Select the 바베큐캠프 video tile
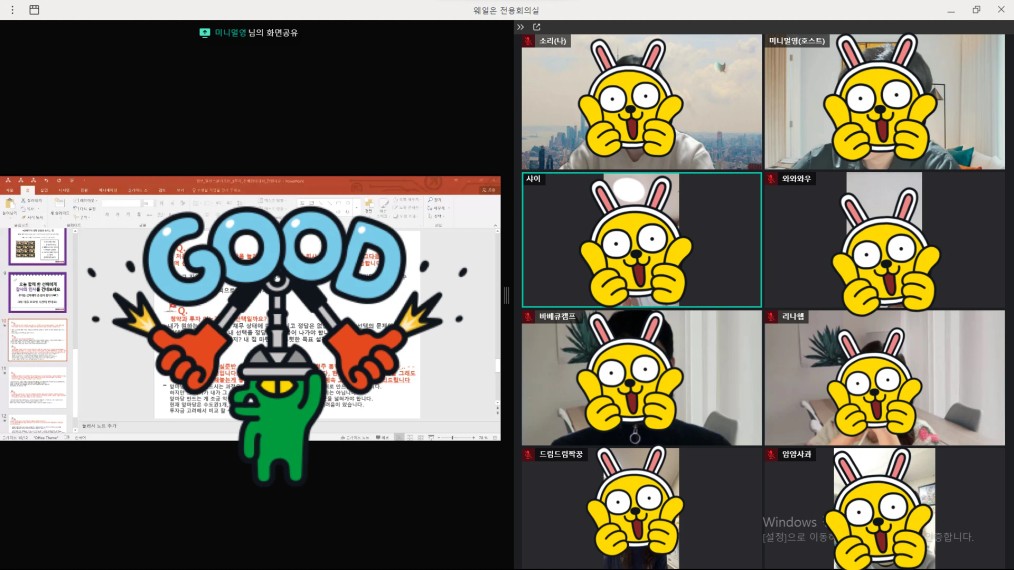Screen dimensions: 1014x570 tap(642, 377)
